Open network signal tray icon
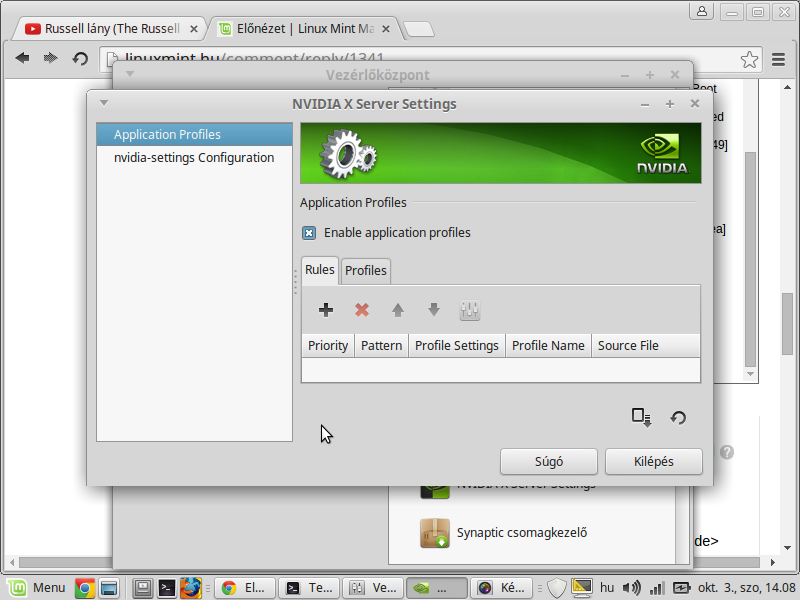Viewport: 800px width, 600px height. coord(656,588)
